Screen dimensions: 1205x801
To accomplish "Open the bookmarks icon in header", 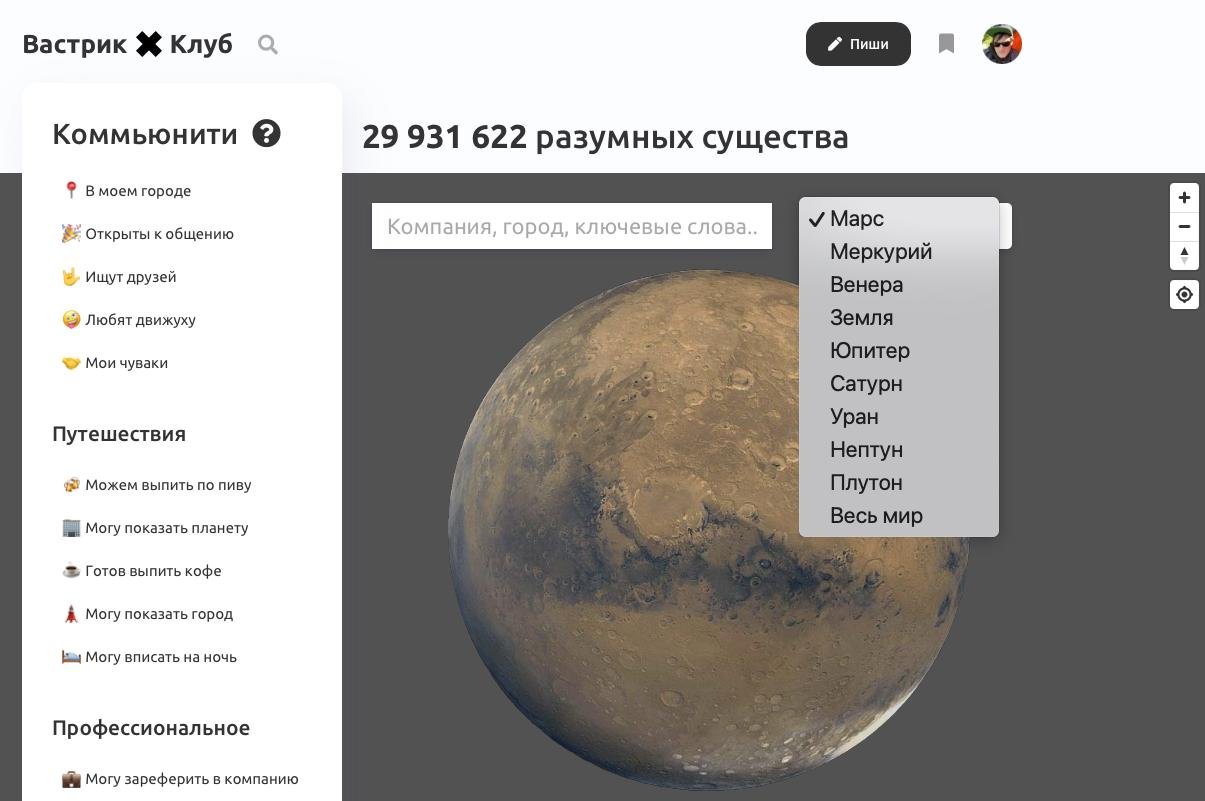I will 946,44.
